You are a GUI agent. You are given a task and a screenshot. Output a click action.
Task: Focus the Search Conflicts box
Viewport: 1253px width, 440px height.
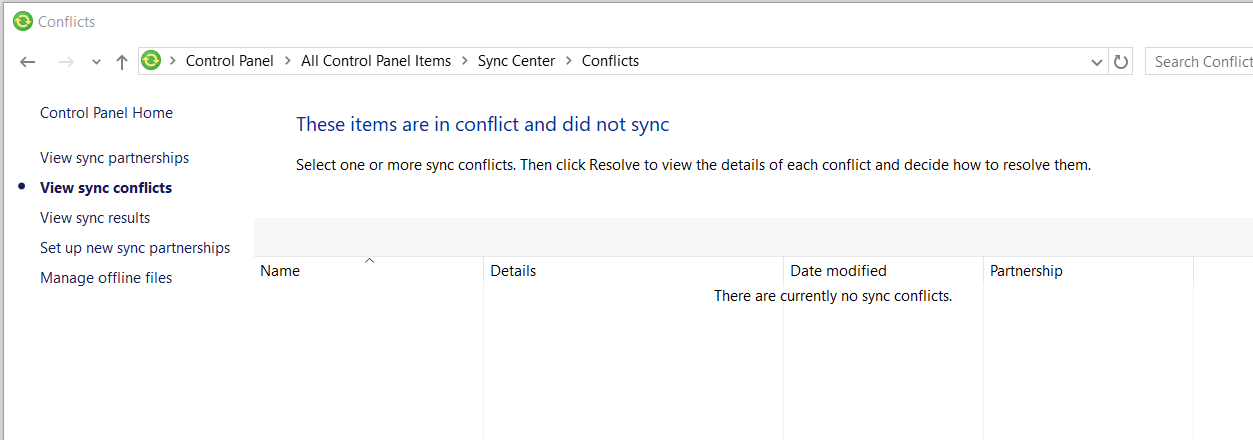coord(1199,62)
